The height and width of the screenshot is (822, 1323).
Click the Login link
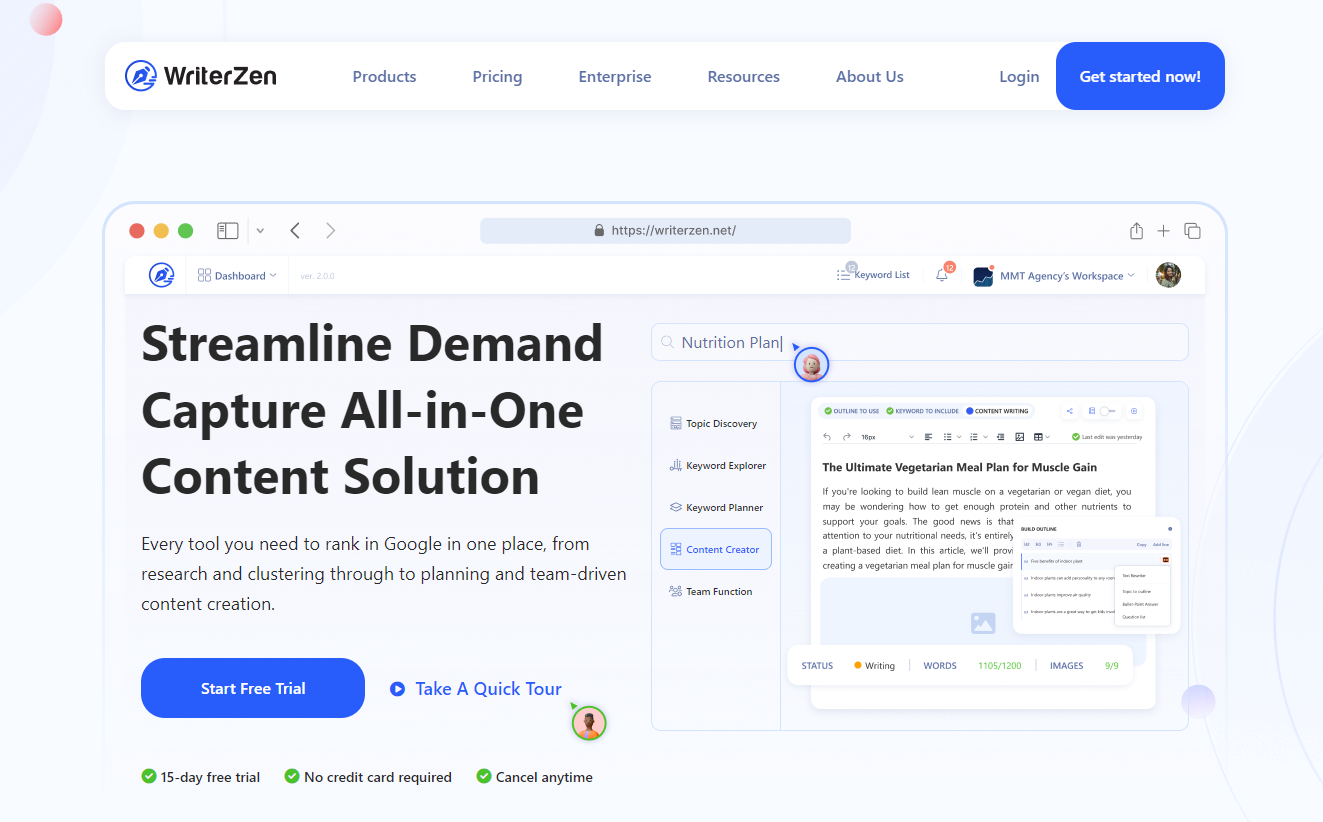coord(1019,76)
